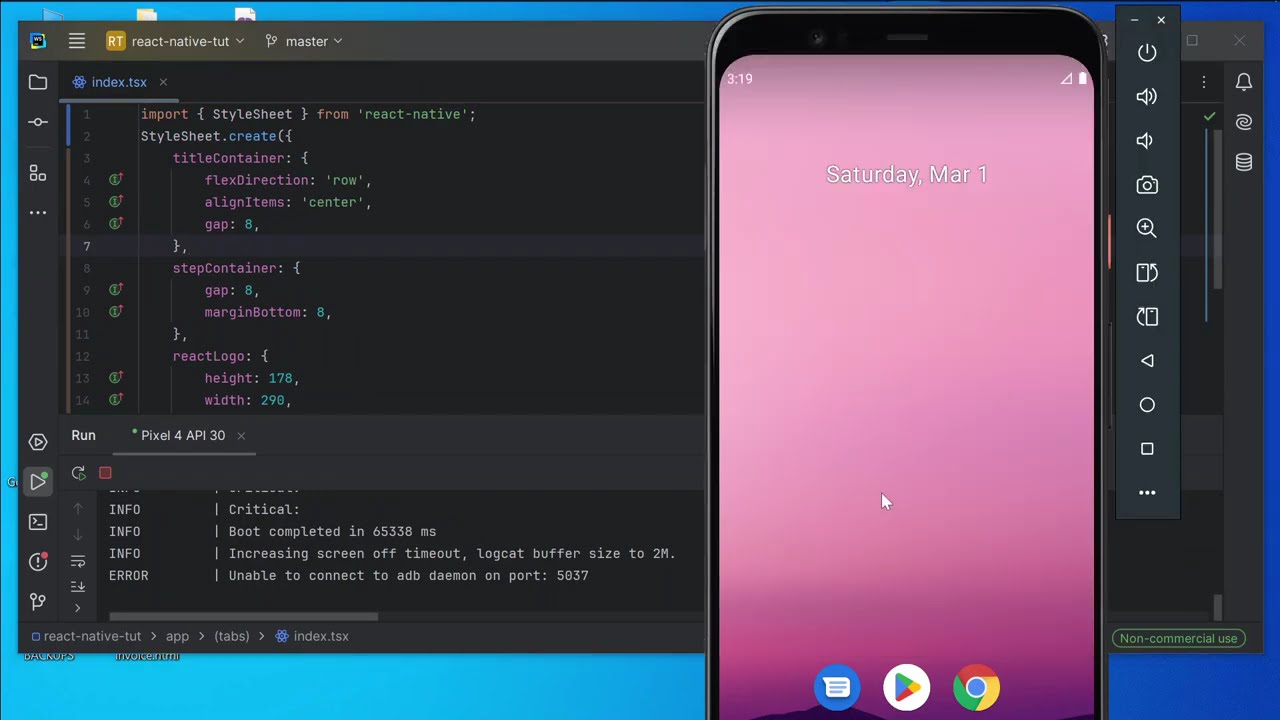Toggle scroll to end in Run console

click(78, 586)
